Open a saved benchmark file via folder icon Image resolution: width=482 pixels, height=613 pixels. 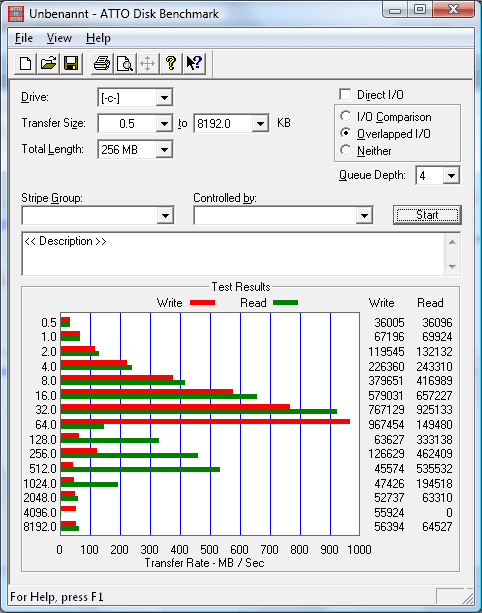(48, 63)
